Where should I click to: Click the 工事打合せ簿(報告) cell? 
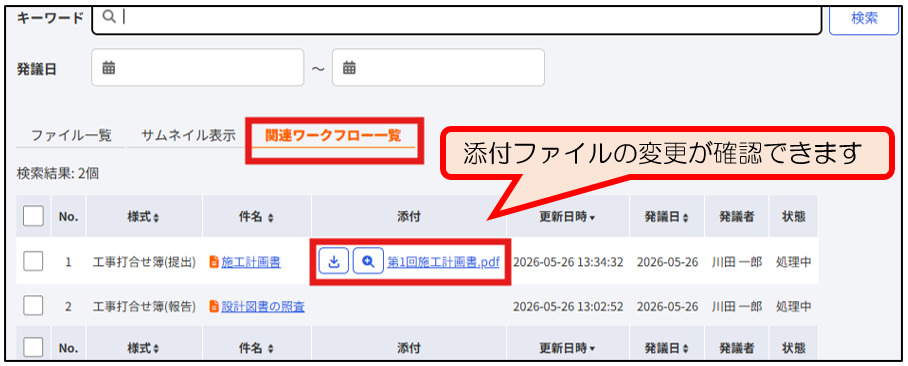[144, 306]
